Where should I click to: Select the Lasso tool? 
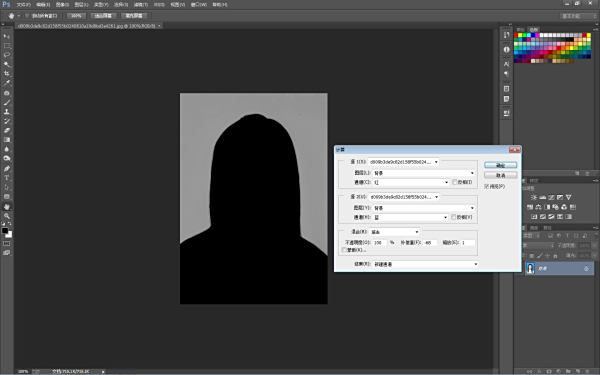tap(7, 55)
